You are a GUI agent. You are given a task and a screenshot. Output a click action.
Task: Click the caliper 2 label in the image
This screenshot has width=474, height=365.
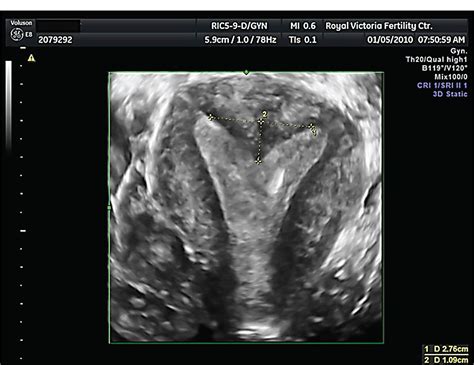pos(265,114)
